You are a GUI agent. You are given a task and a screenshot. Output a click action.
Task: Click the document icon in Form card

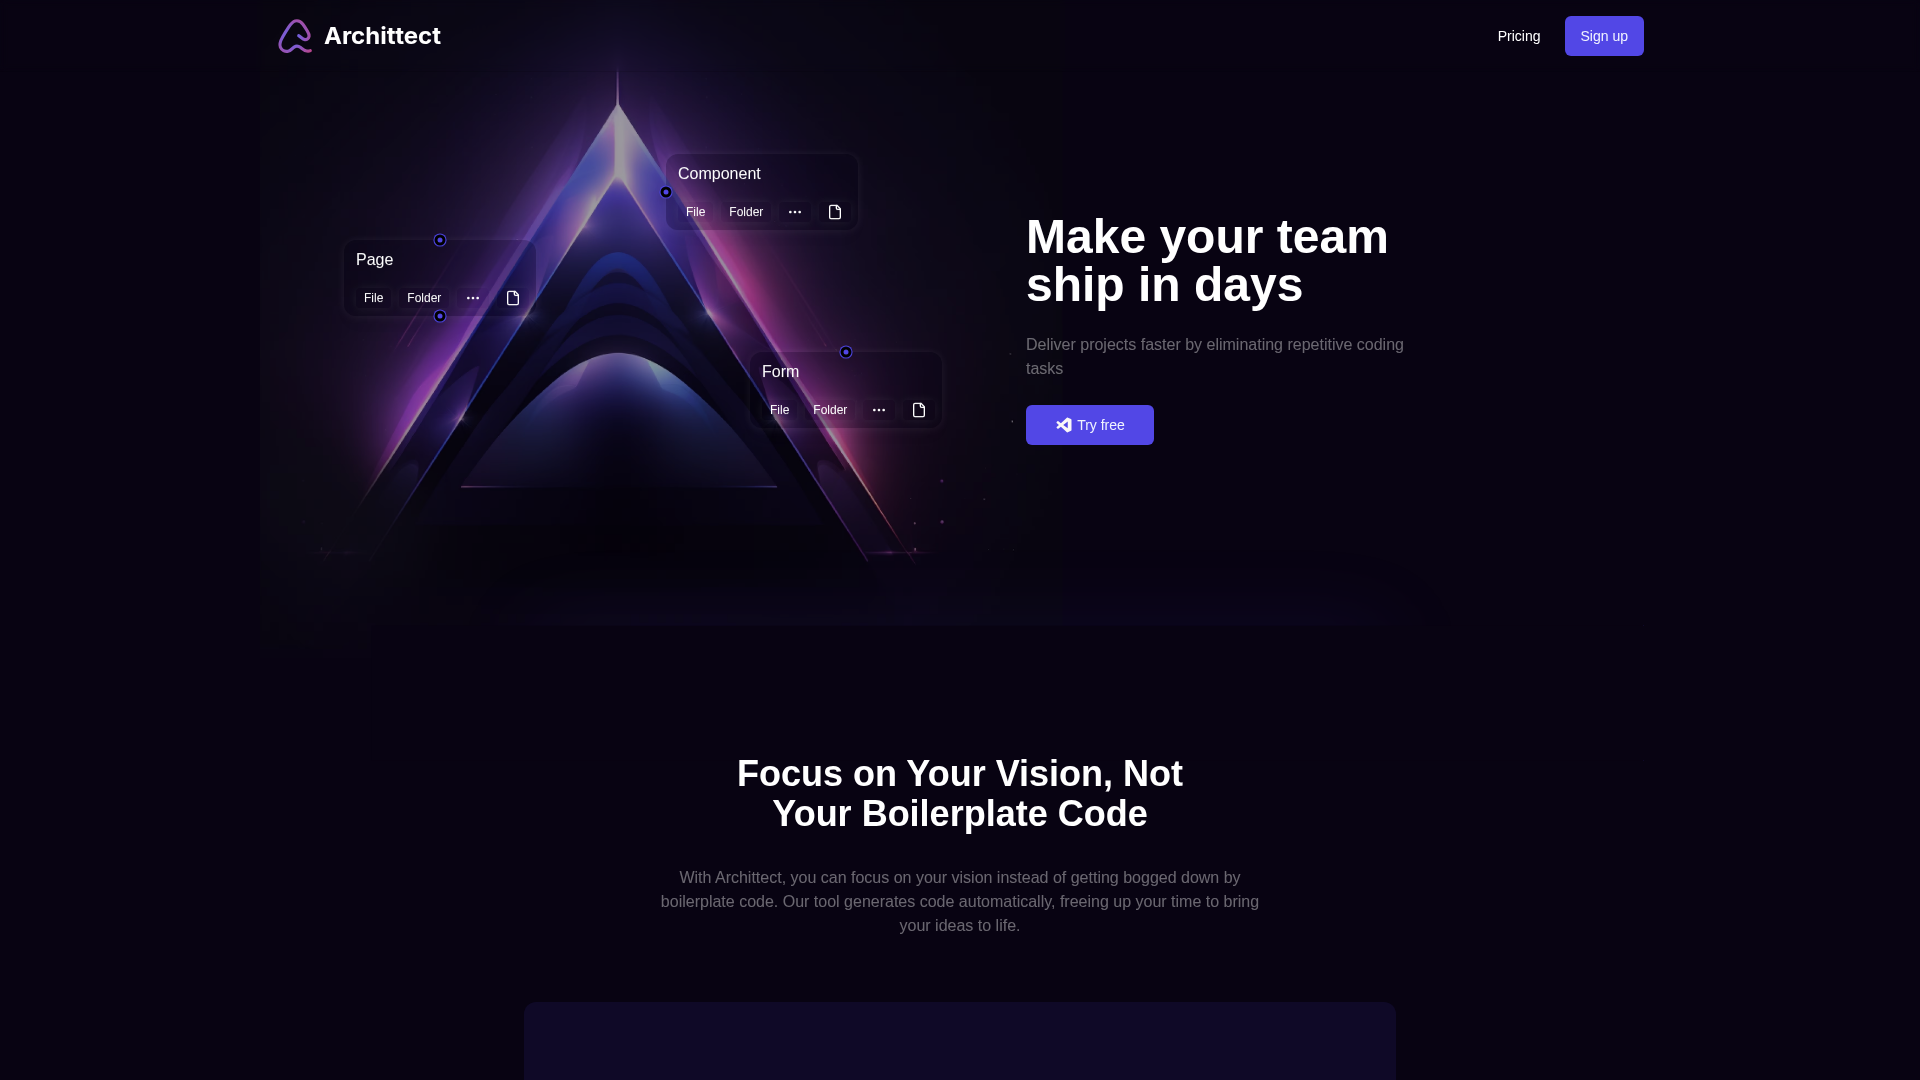pyautogui.click(x=919, y=410)
